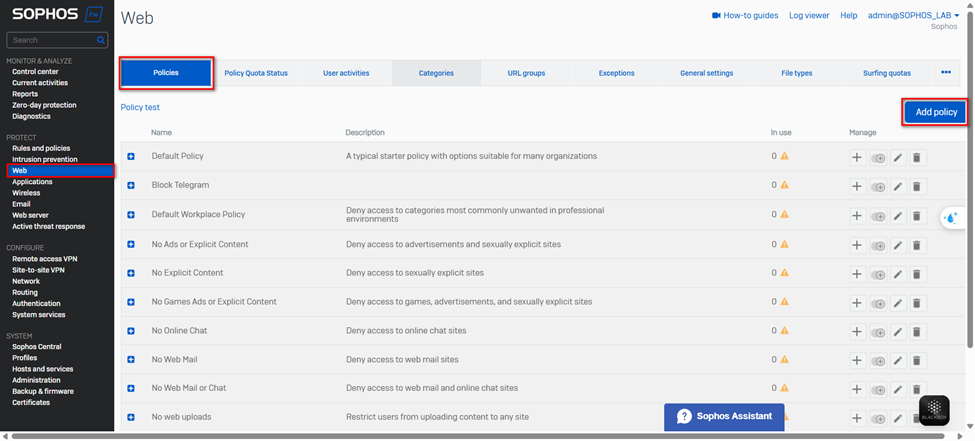Viewport: 975px width, 441px height.
Task: Open the Exceptions tab
Action: coord(616,73)
